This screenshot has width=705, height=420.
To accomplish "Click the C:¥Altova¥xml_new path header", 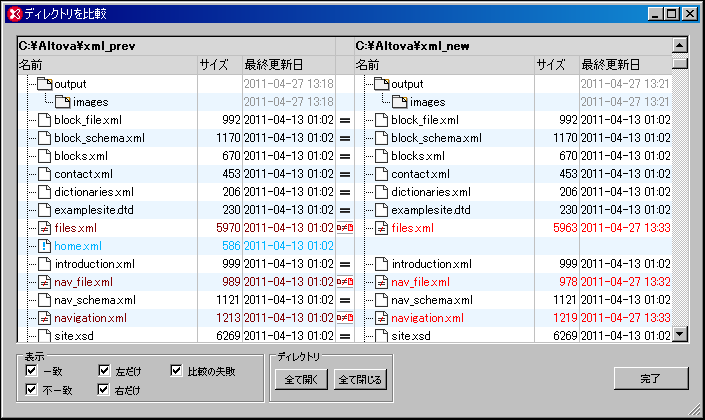I will [412, 46].
